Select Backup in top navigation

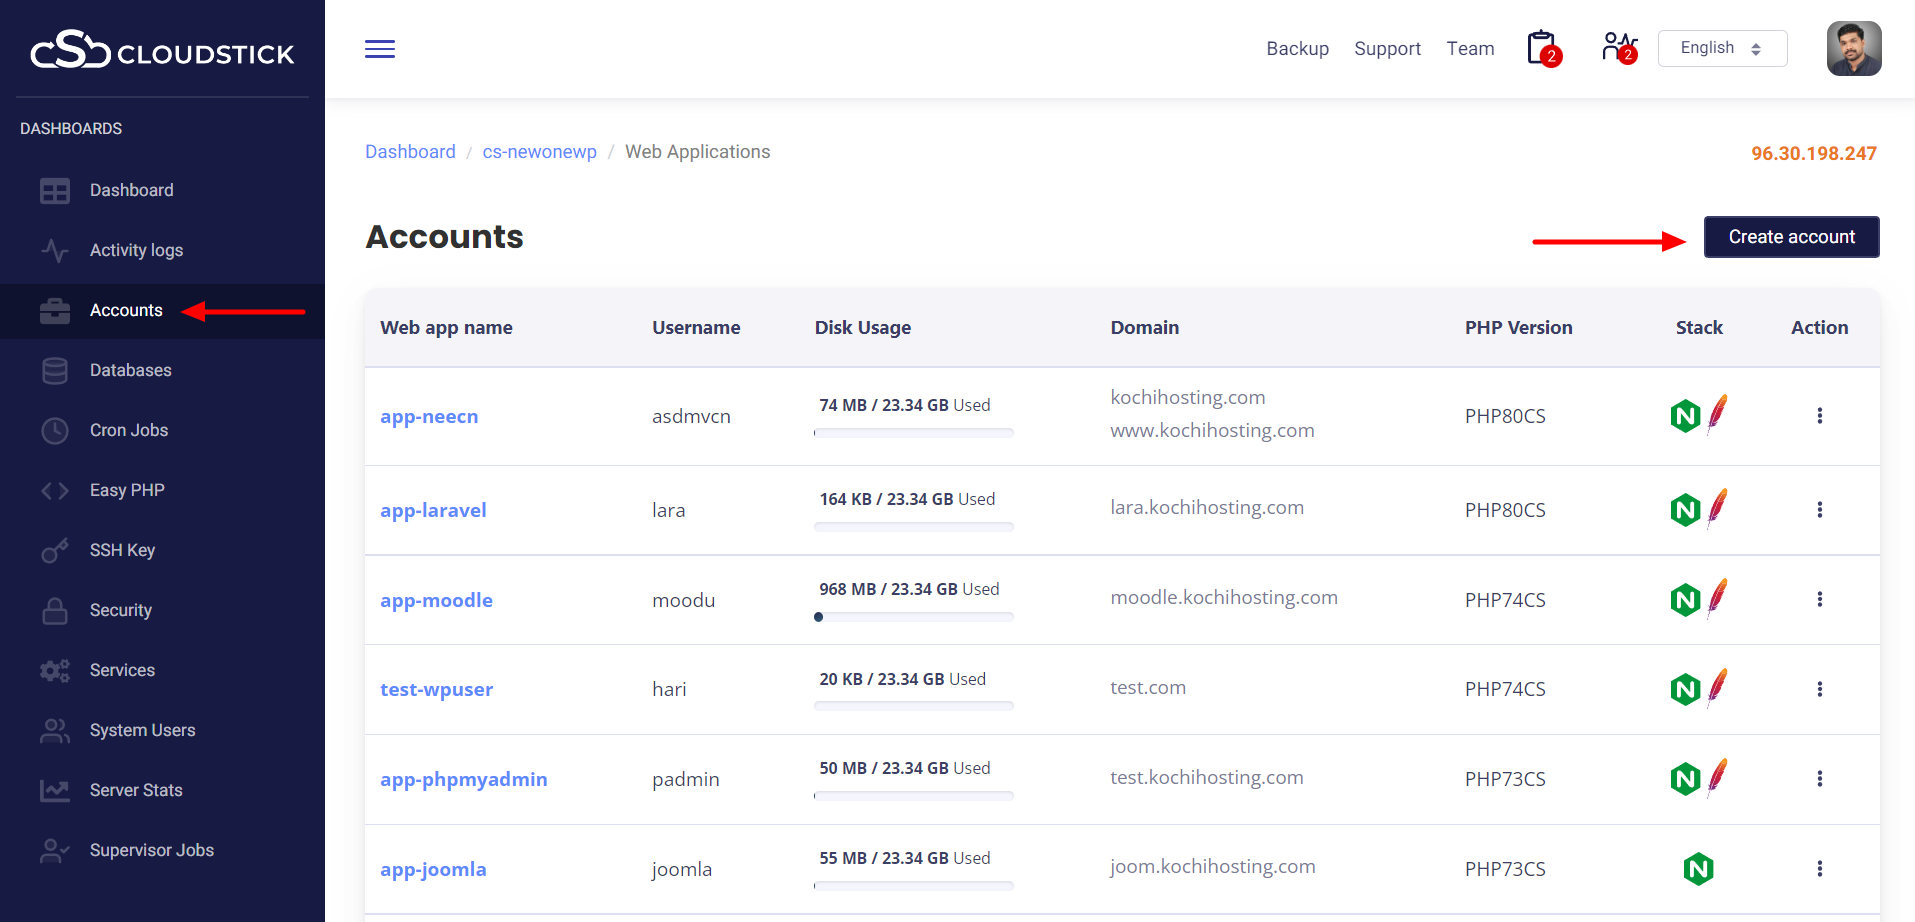[x=1297, y=49]
